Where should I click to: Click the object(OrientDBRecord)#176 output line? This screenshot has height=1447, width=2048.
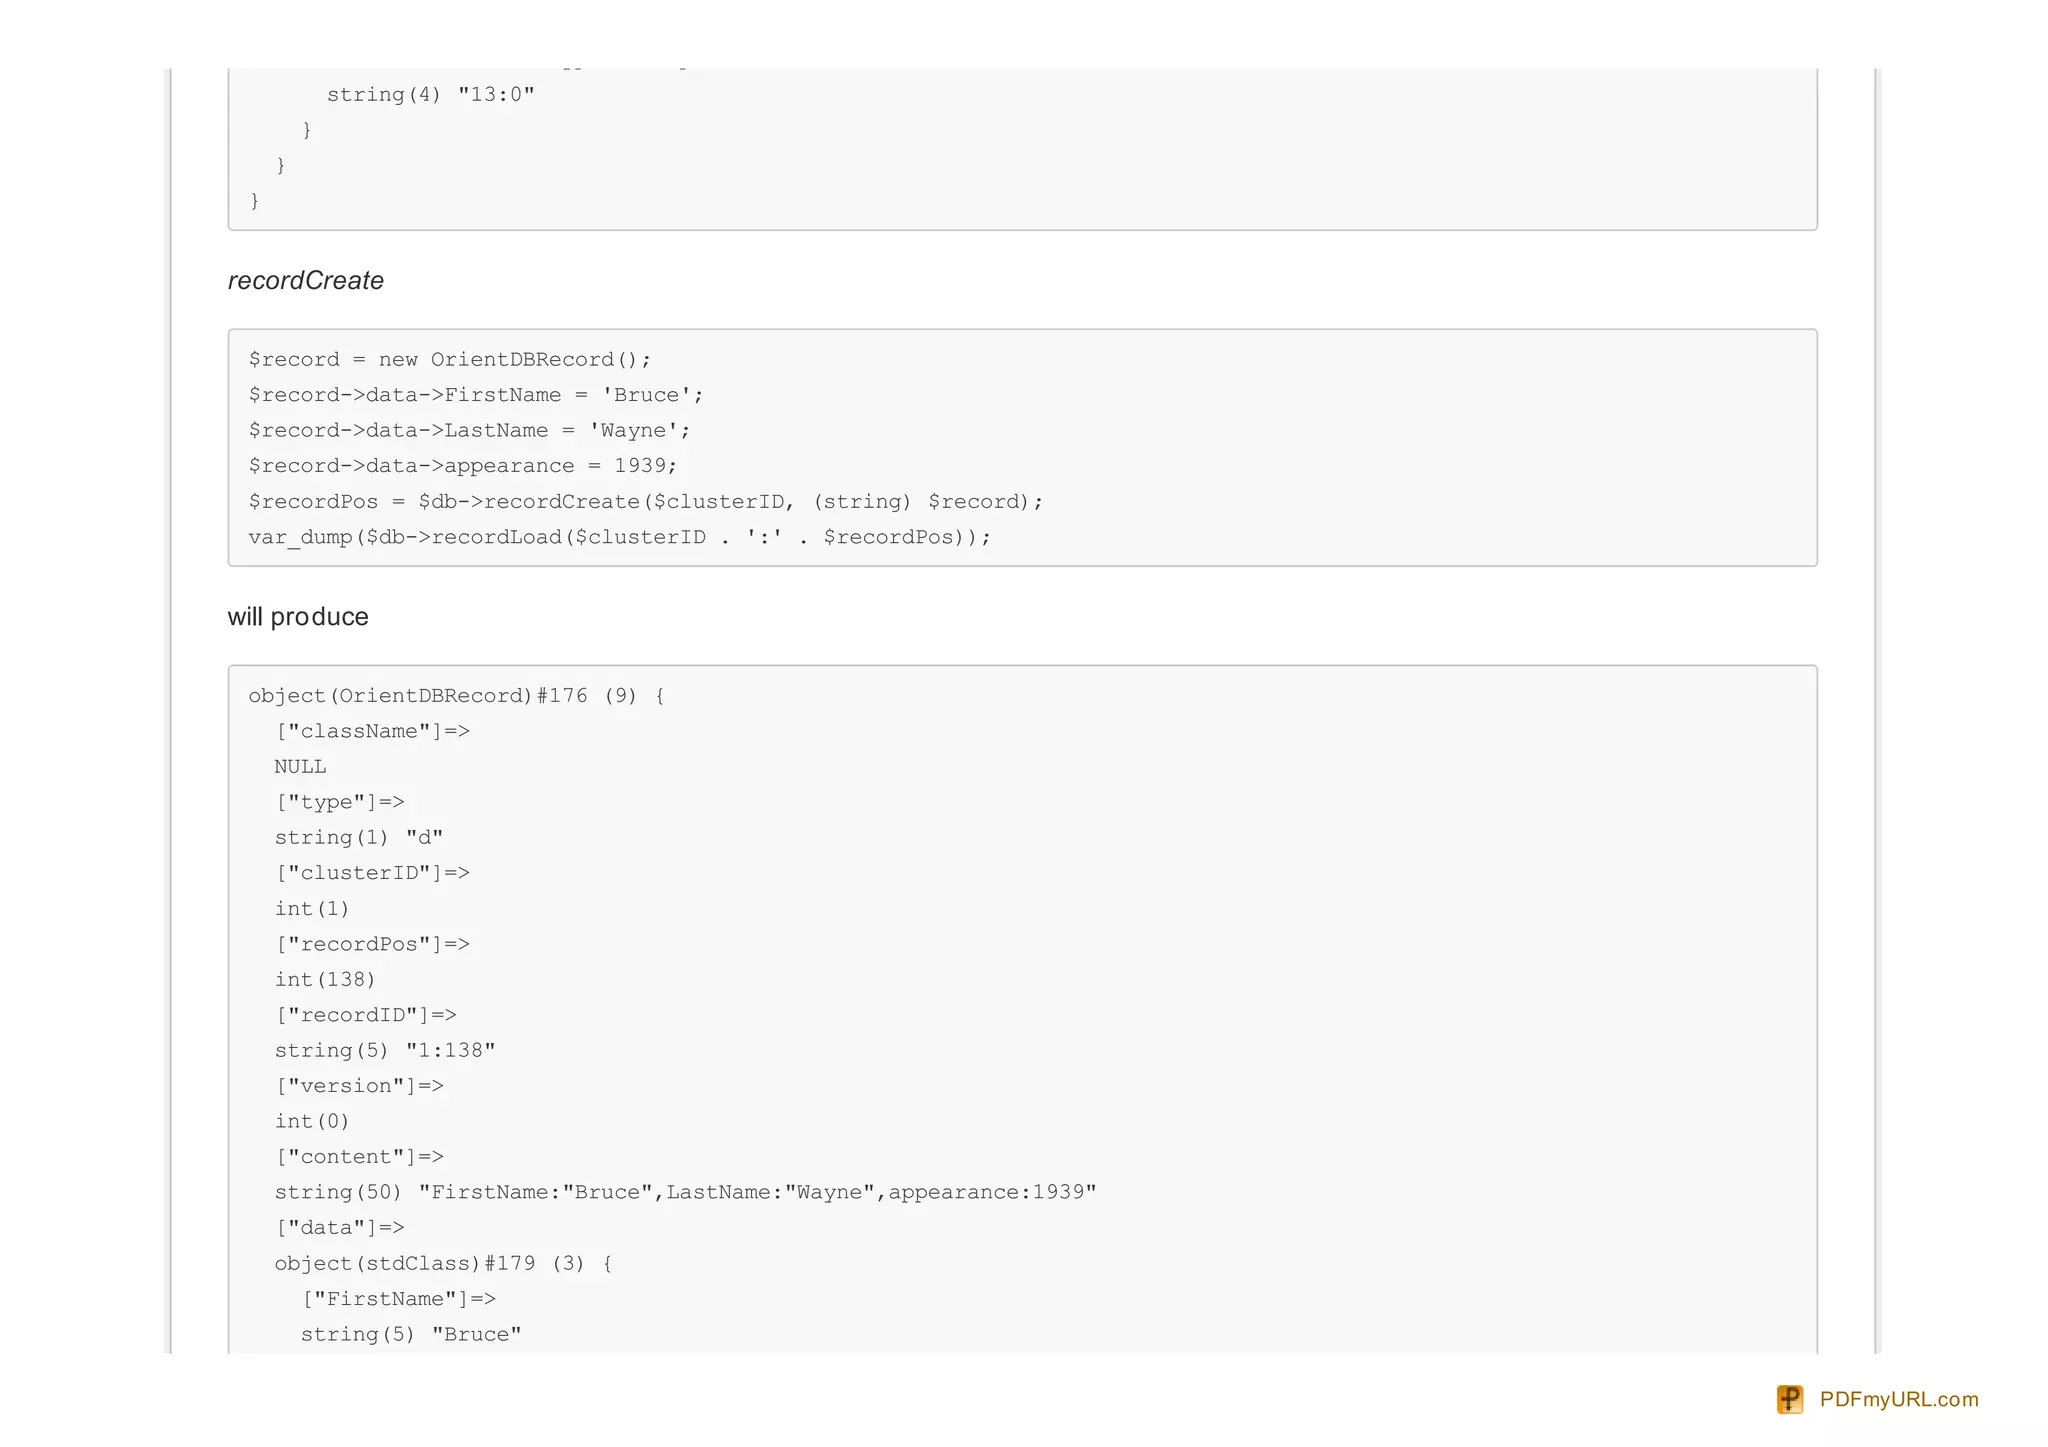tap(456, 696)
